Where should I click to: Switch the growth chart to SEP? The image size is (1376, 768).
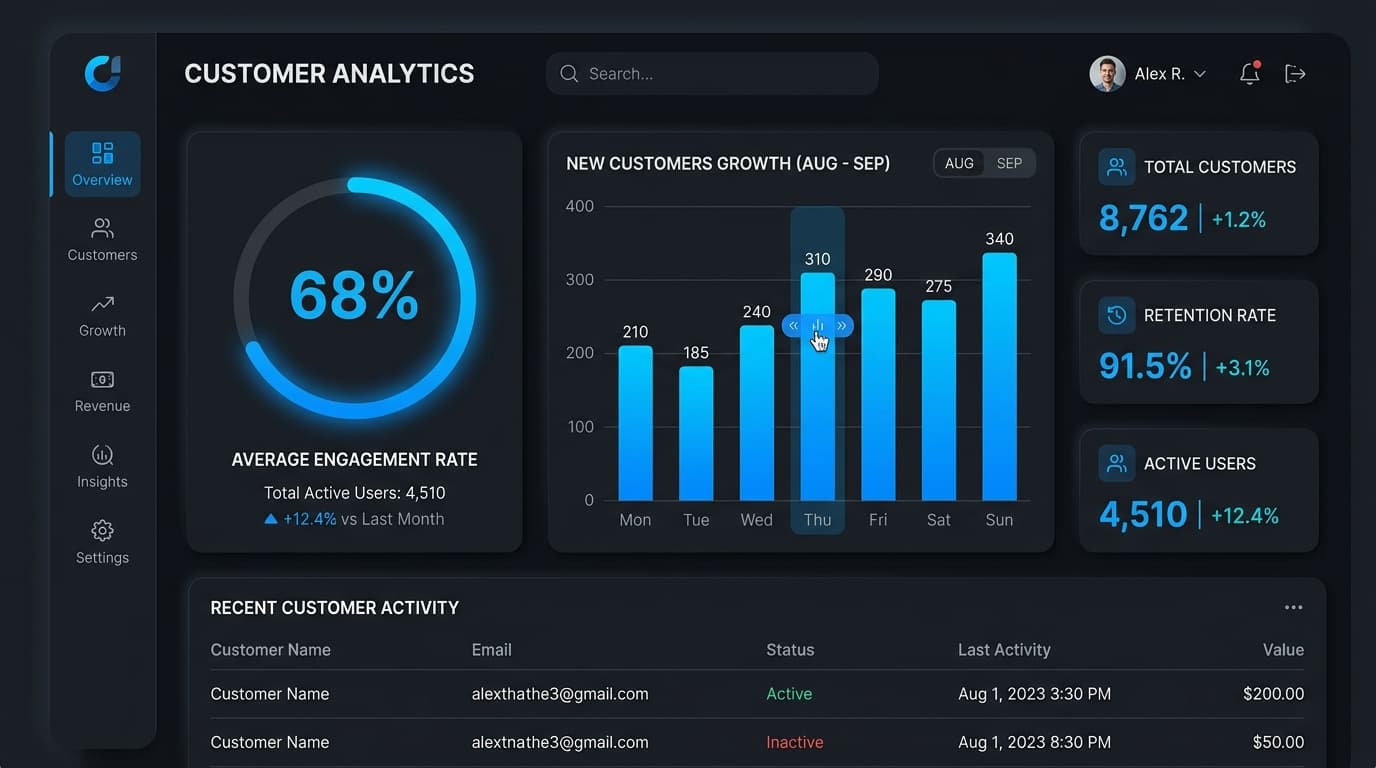(x=1009, y=163)
